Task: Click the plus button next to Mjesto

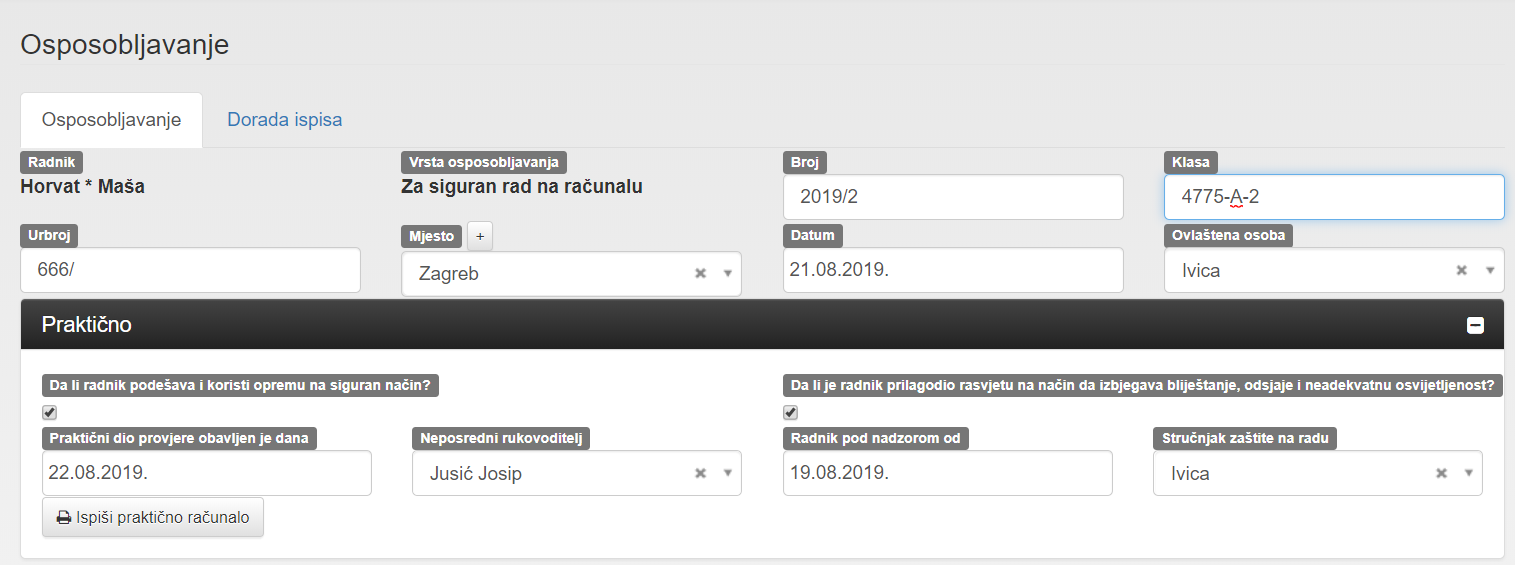Action: click(480, 236)
